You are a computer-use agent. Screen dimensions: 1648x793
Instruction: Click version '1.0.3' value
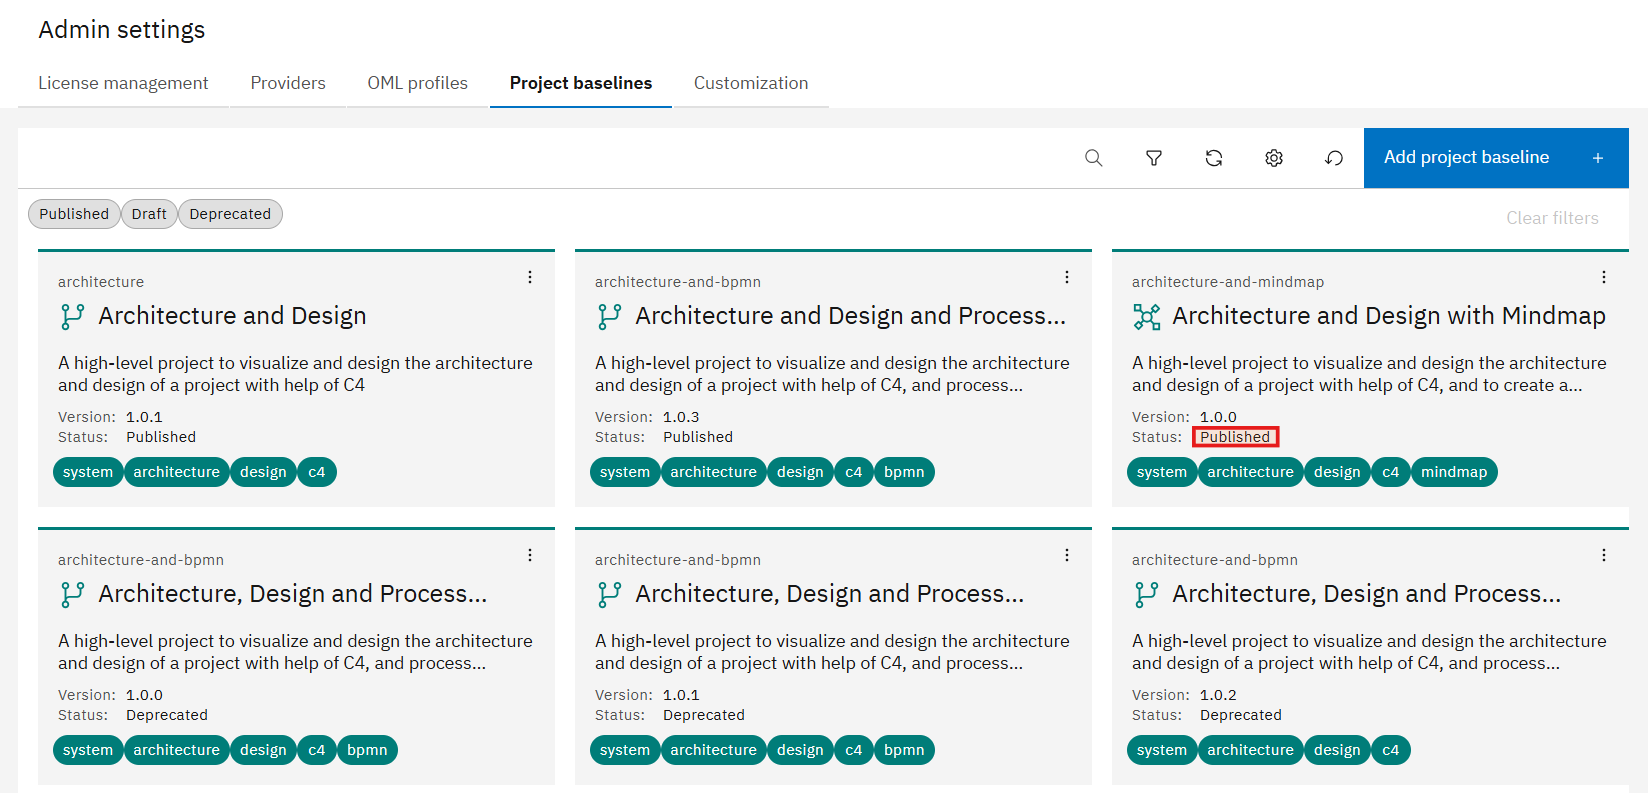[x=681, y=417]
